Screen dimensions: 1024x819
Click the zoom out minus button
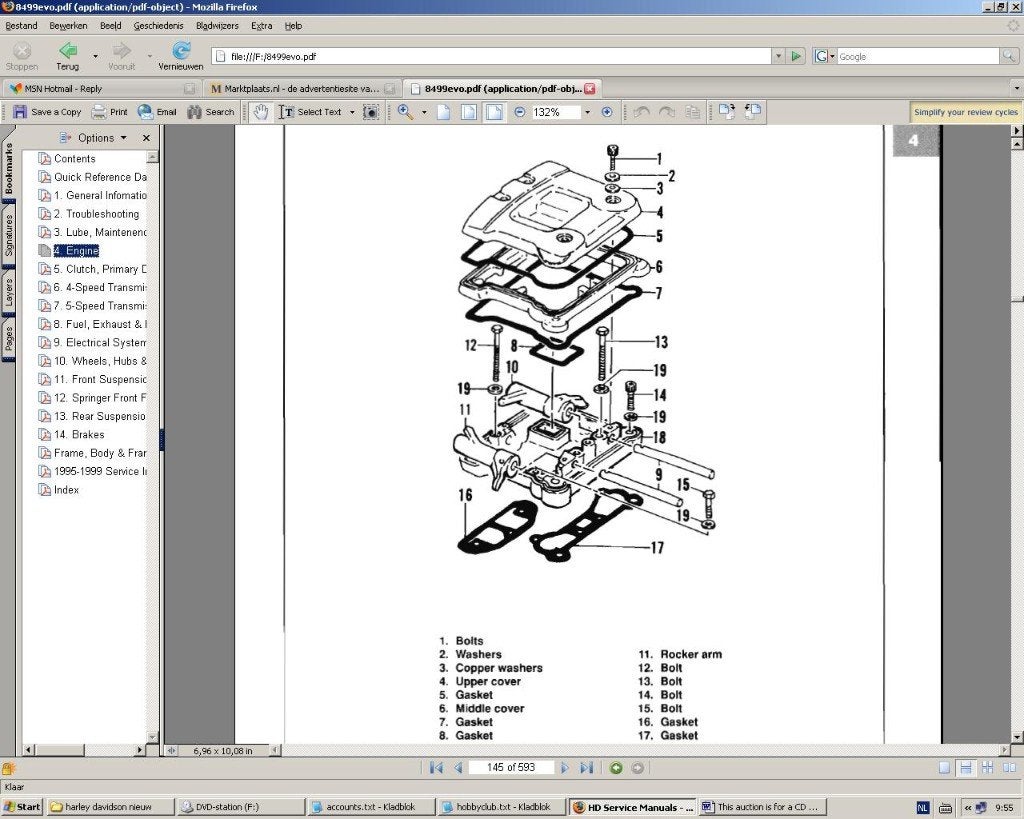click(x=520, y=112)
